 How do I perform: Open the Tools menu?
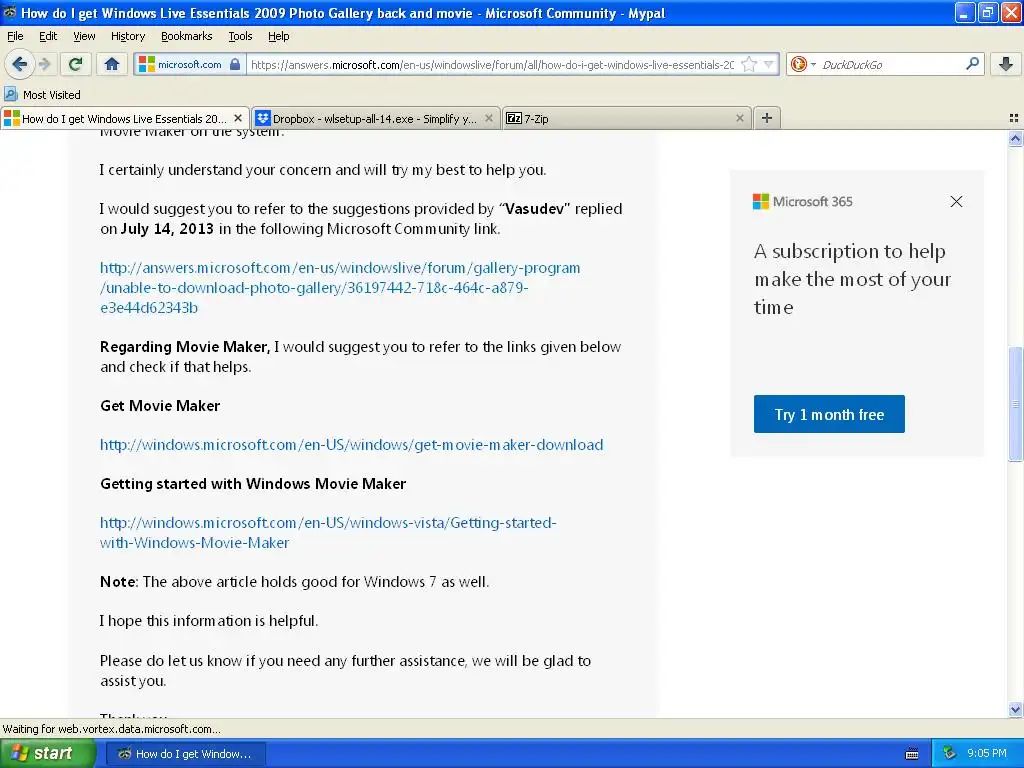pyautogui.click(x=240, y=36)
